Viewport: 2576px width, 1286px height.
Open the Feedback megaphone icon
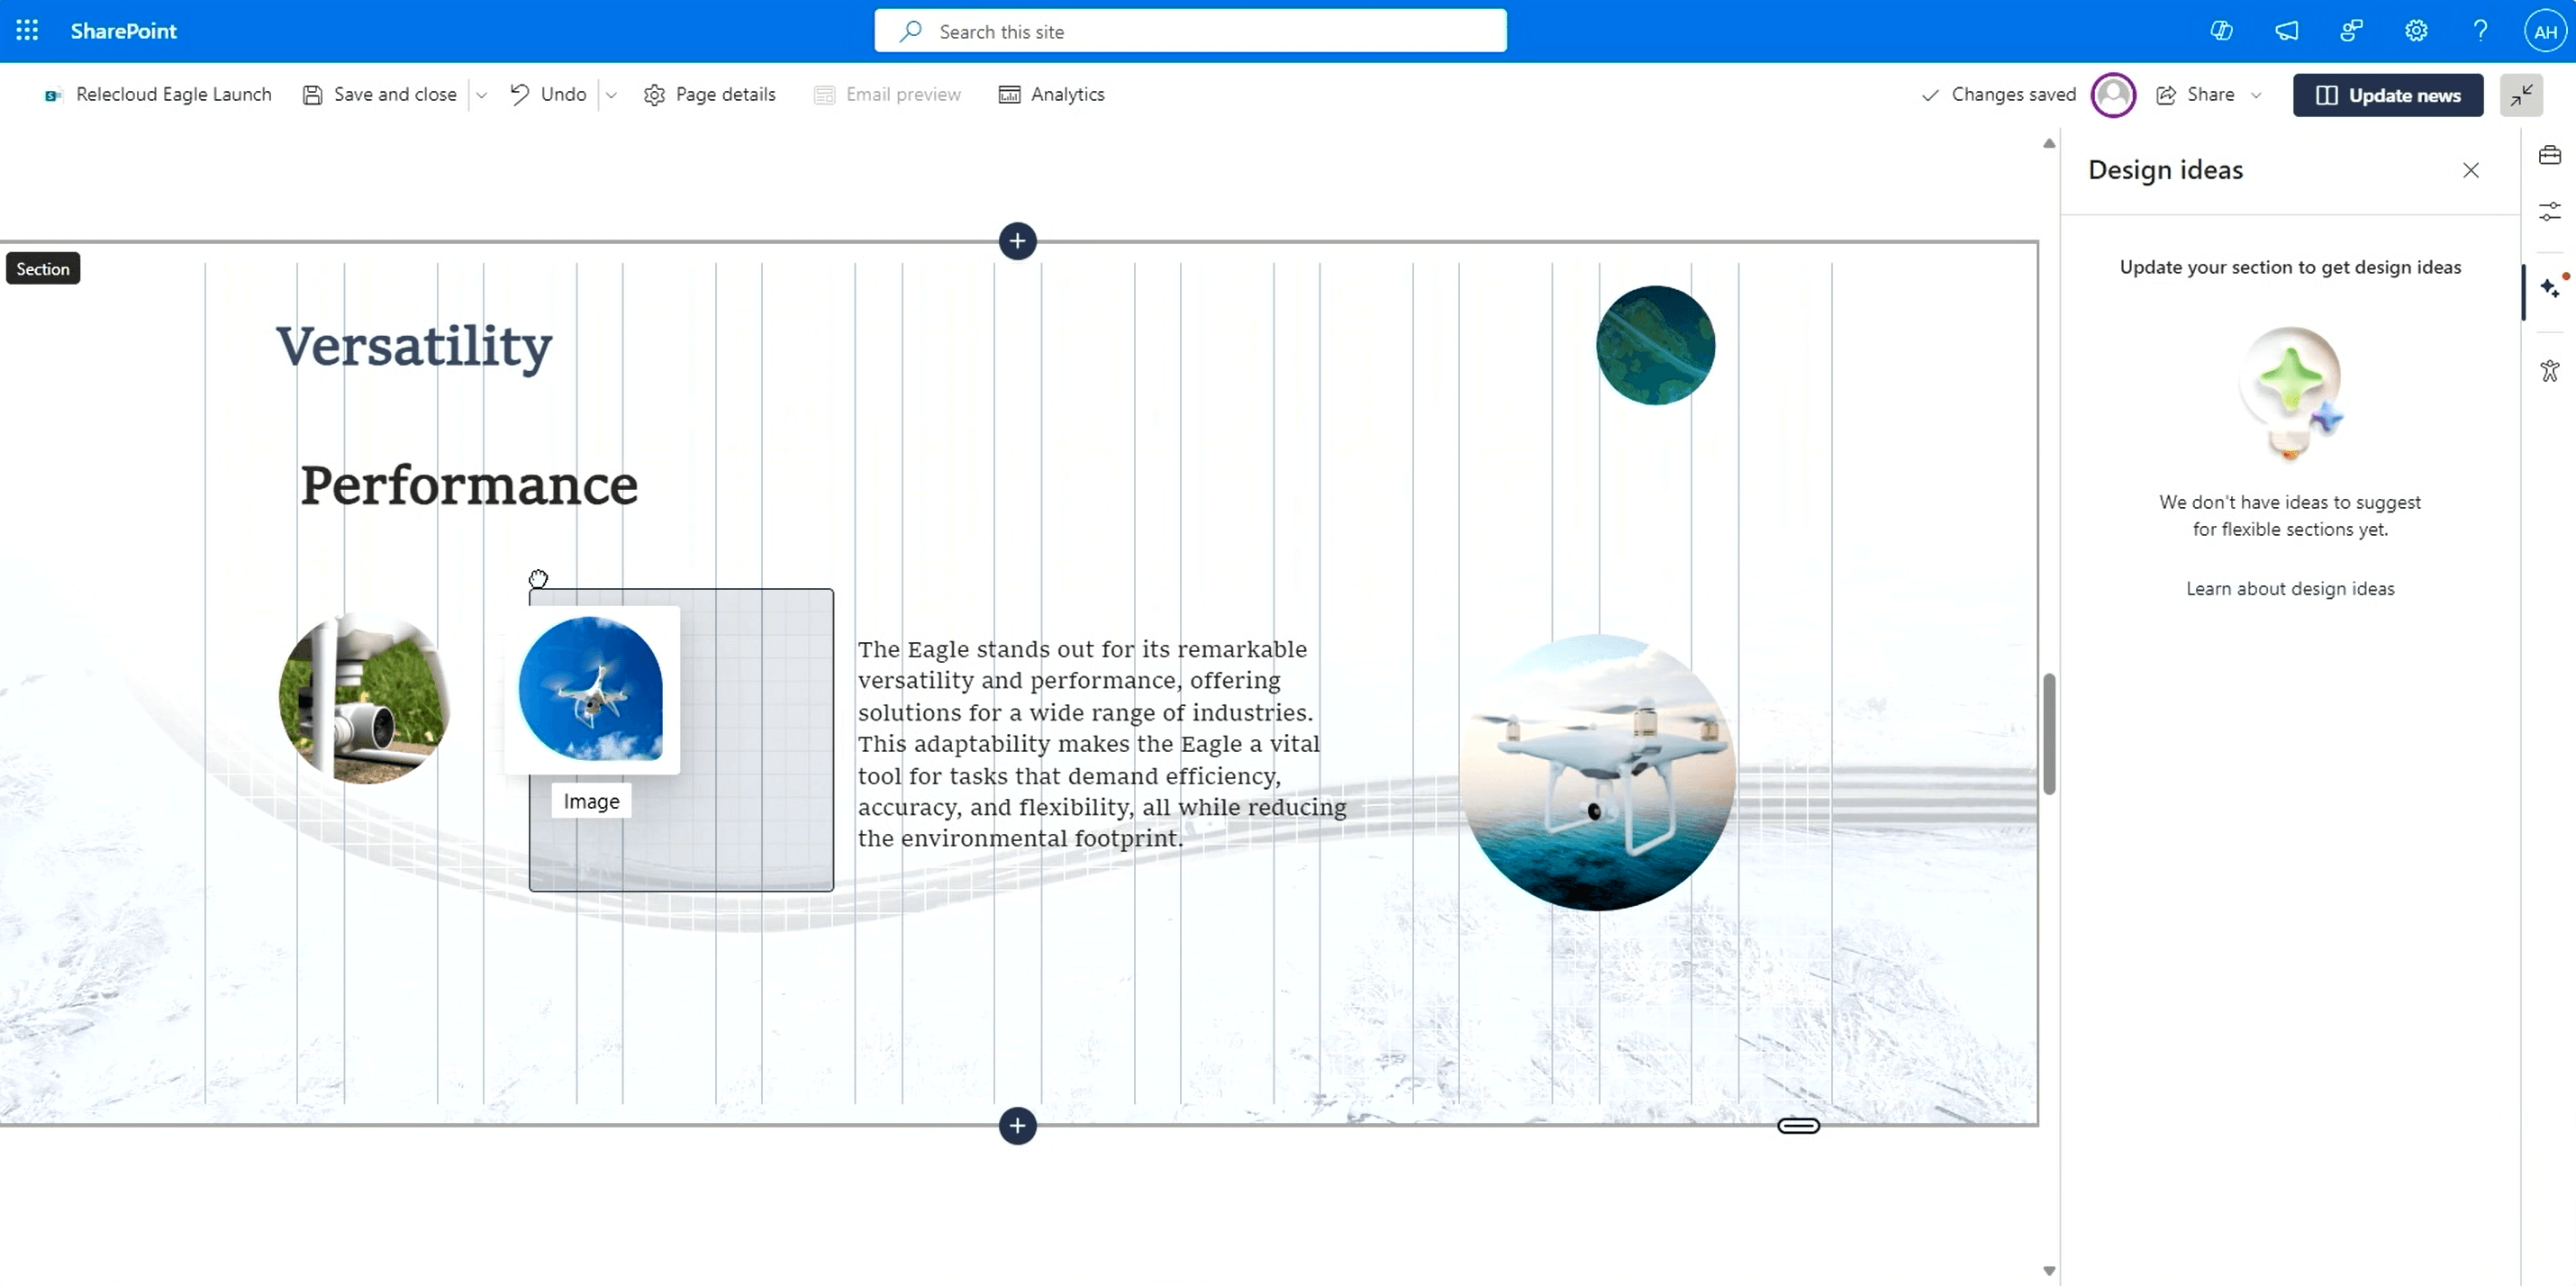click(x=2287, y=31)
